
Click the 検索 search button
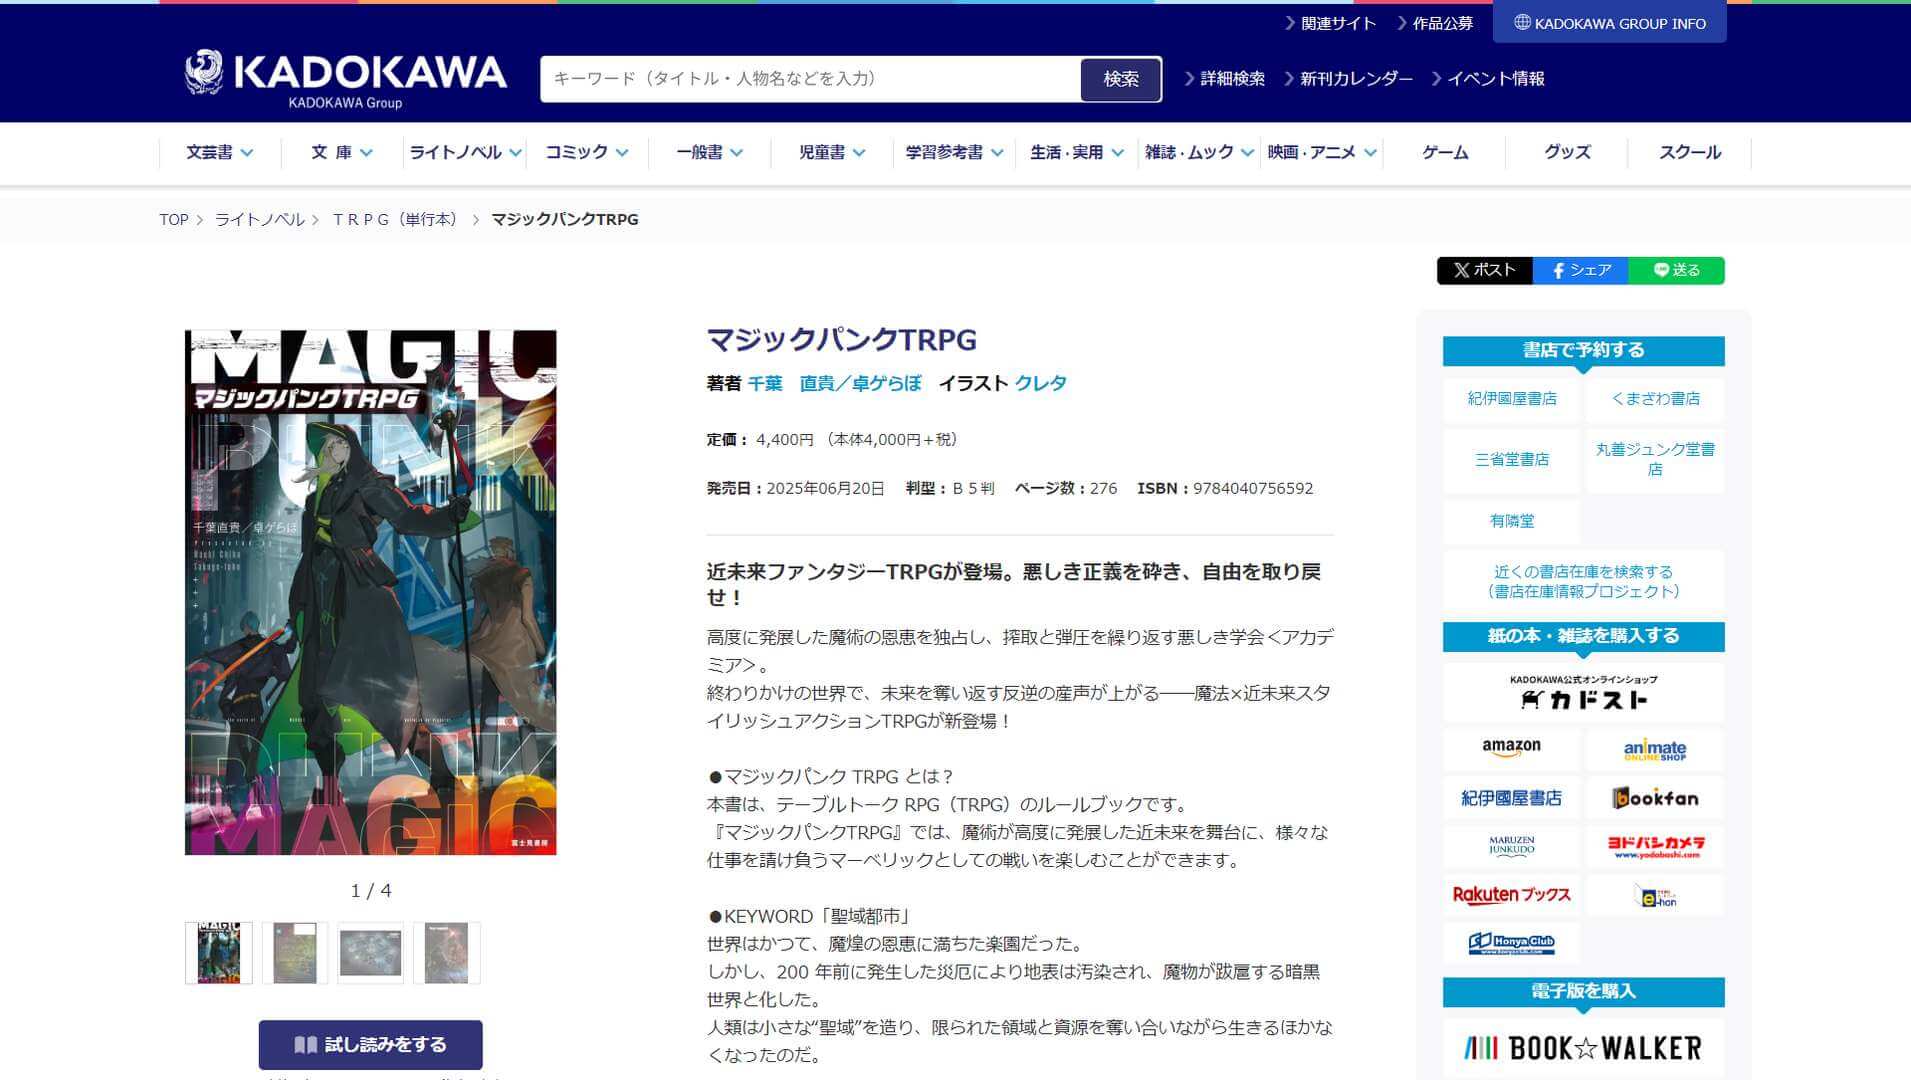[1121, 79]
